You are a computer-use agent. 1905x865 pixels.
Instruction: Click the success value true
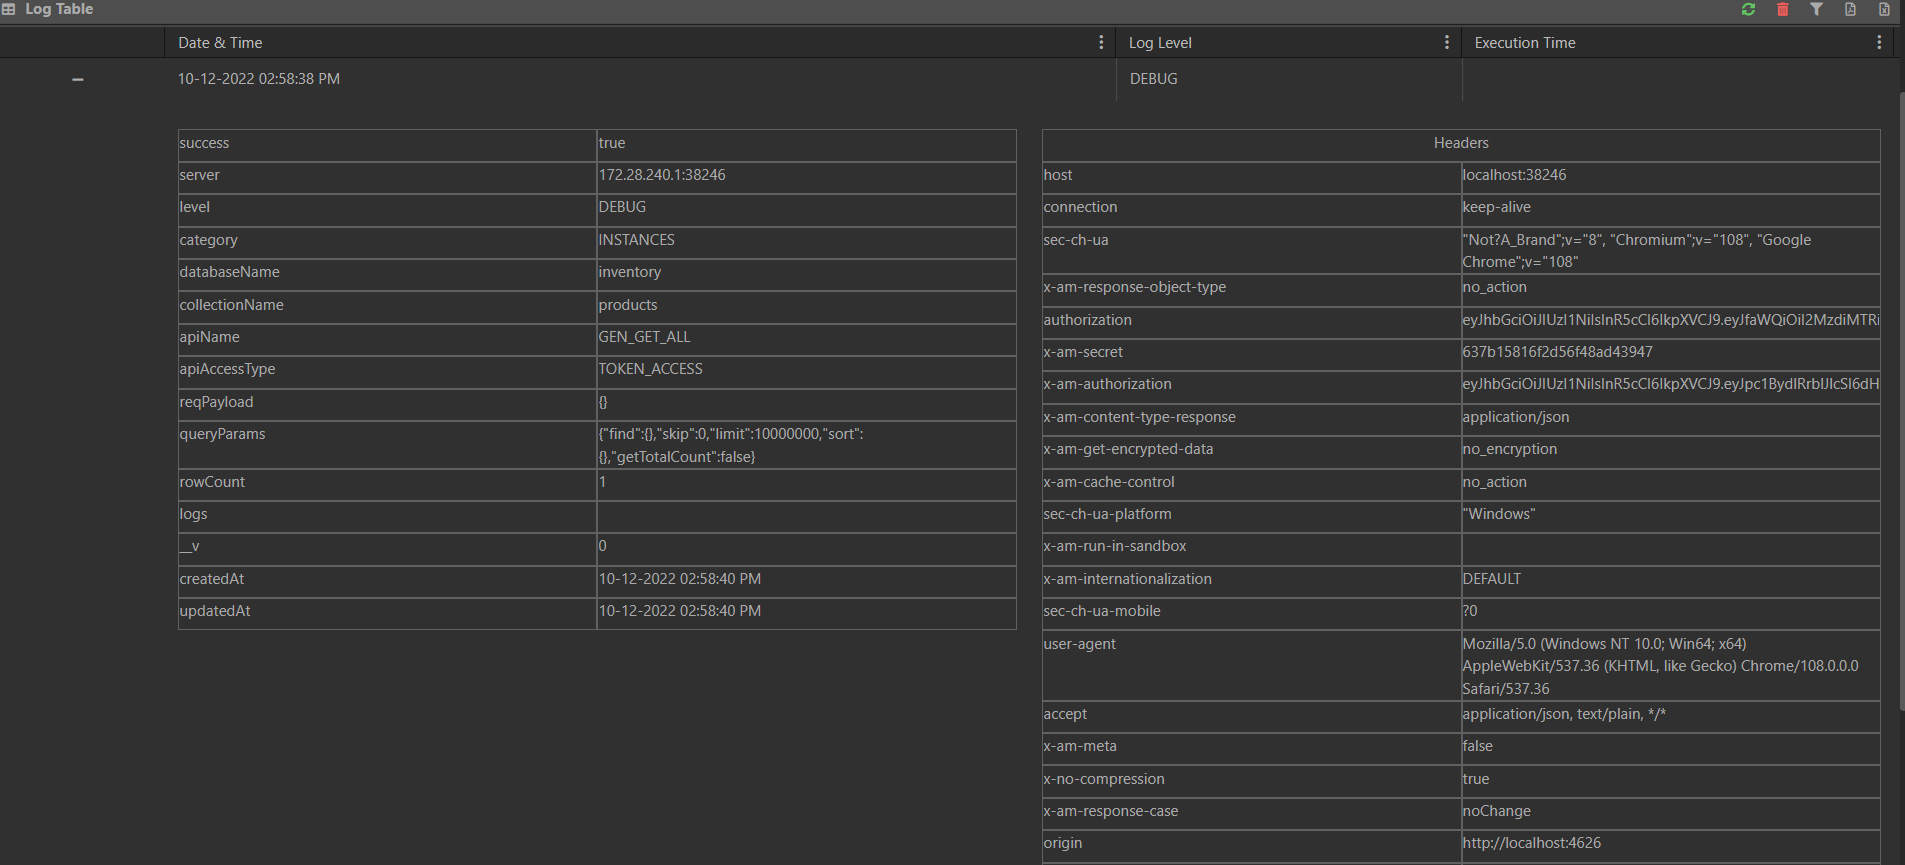[611, 143]
